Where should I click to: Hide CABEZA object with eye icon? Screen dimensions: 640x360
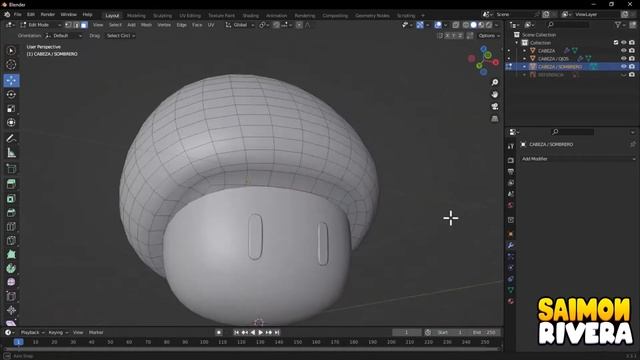[x=624, y=51]
